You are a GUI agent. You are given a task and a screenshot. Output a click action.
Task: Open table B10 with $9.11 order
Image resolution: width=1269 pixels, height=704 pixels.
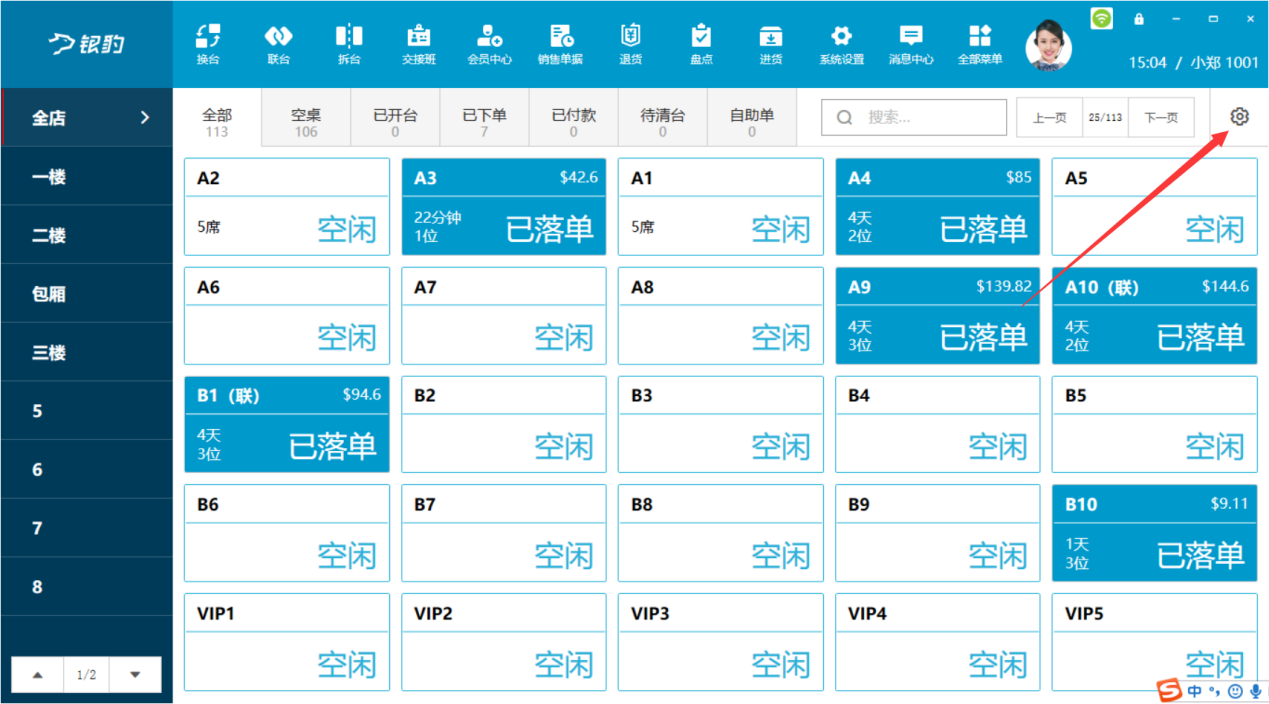coord(1155,533)
